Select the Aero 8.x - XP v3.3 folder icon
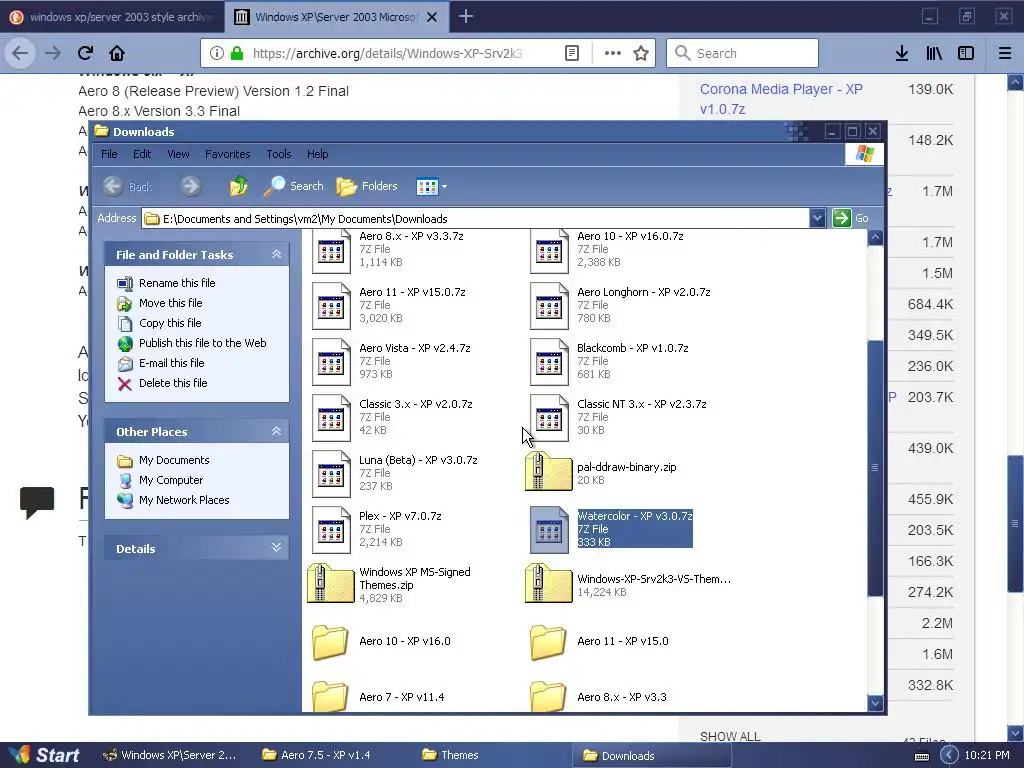Viewport: 1024px width, 768px height. click(x=548, y=696)
